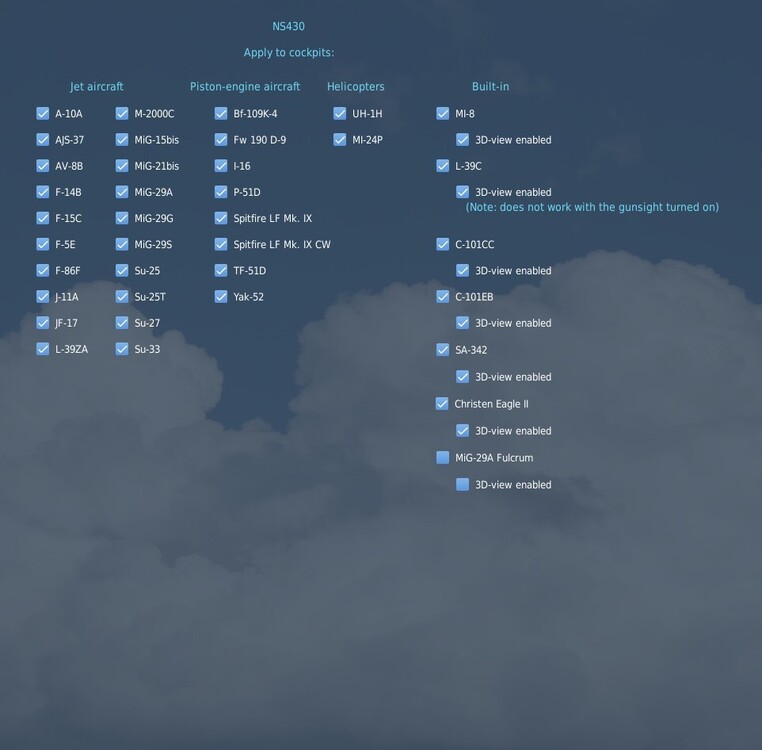Toggle the Fw 190 D-9 checkbox

221,140
